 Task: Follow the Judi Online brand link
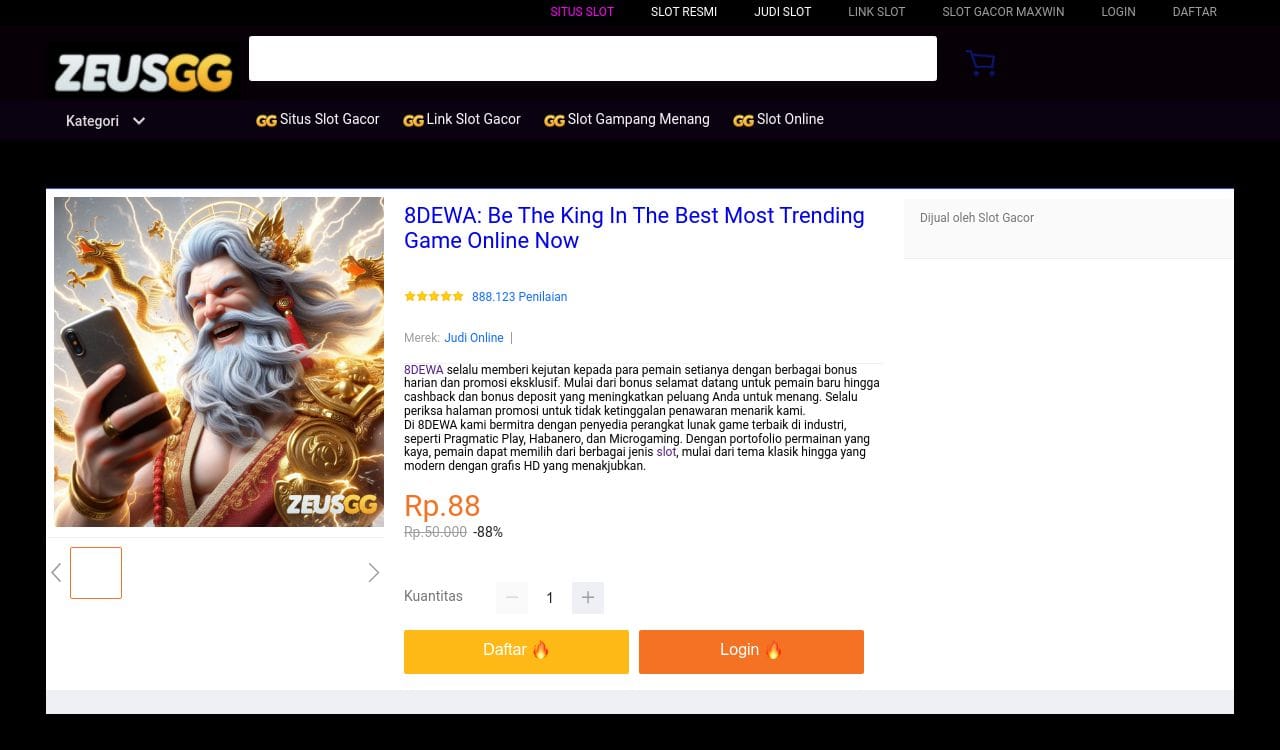[x=474, y=338]
